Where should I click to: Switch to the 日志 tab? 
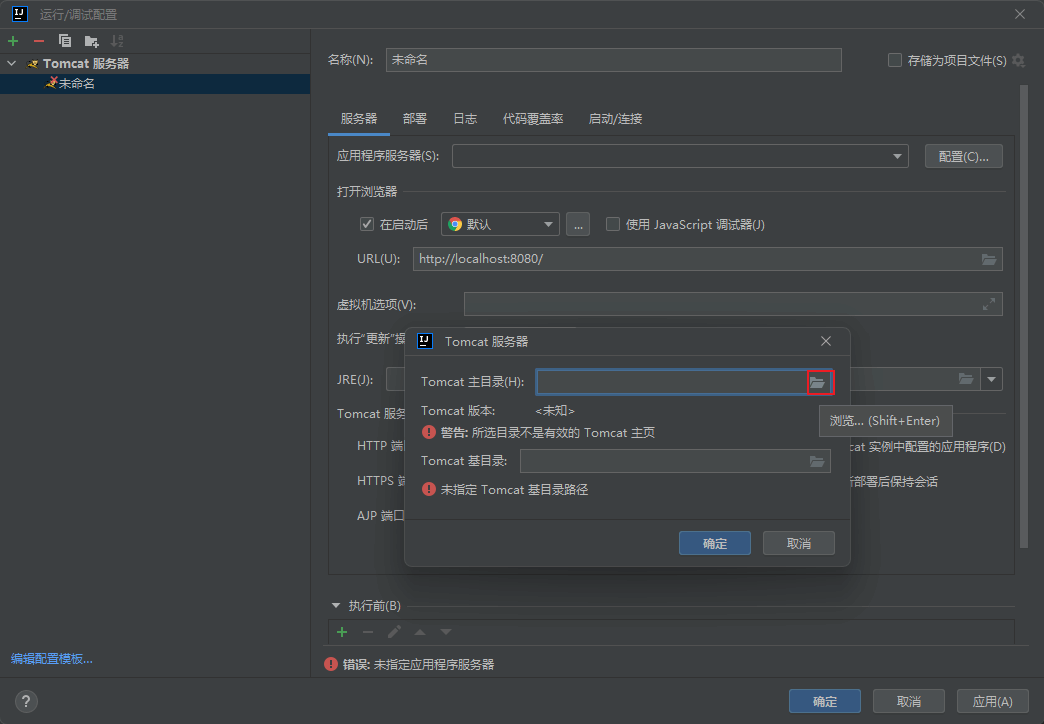[x=465, y=119]
